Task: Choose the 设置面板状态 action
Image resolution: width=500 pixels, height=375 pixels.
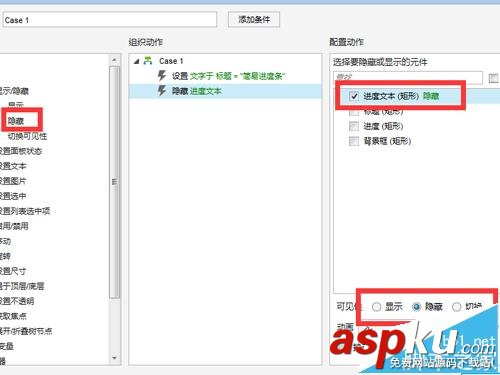Action: 21,151
